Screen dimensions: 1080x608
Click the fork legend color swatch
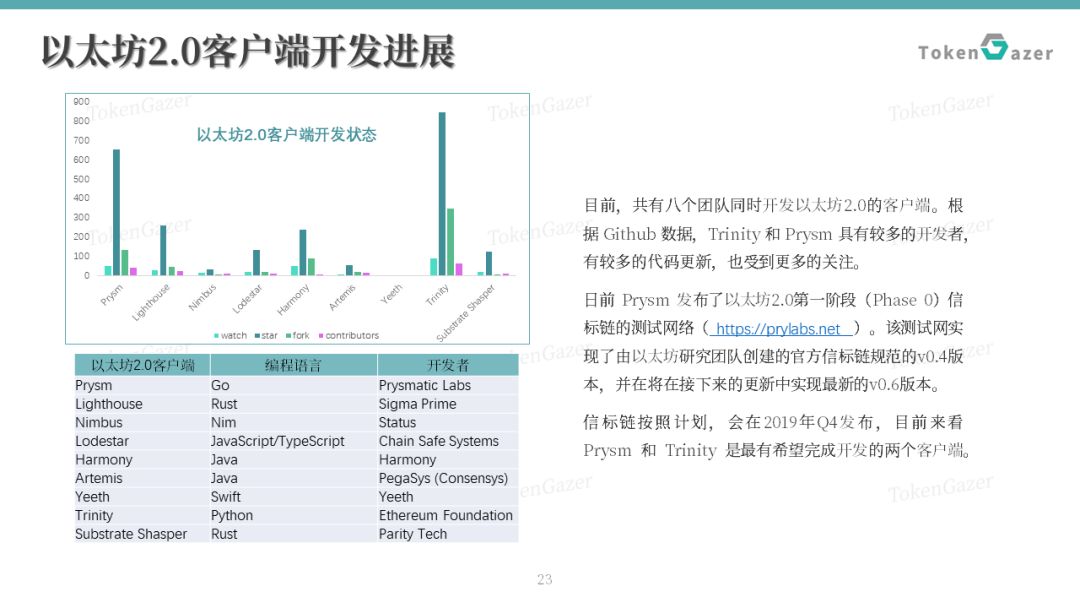pos(288,336)
